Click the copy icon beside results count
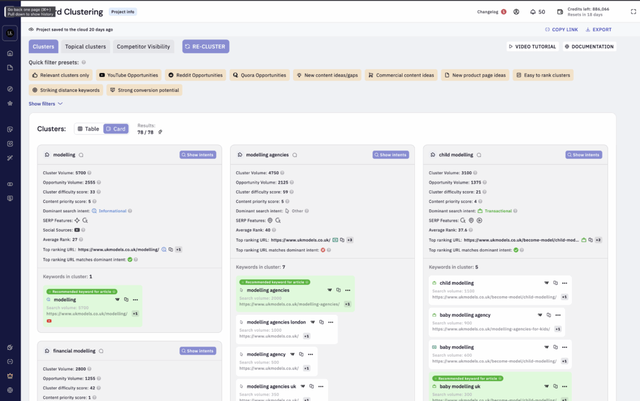640x401 pixels. click(x=160, y=132)
